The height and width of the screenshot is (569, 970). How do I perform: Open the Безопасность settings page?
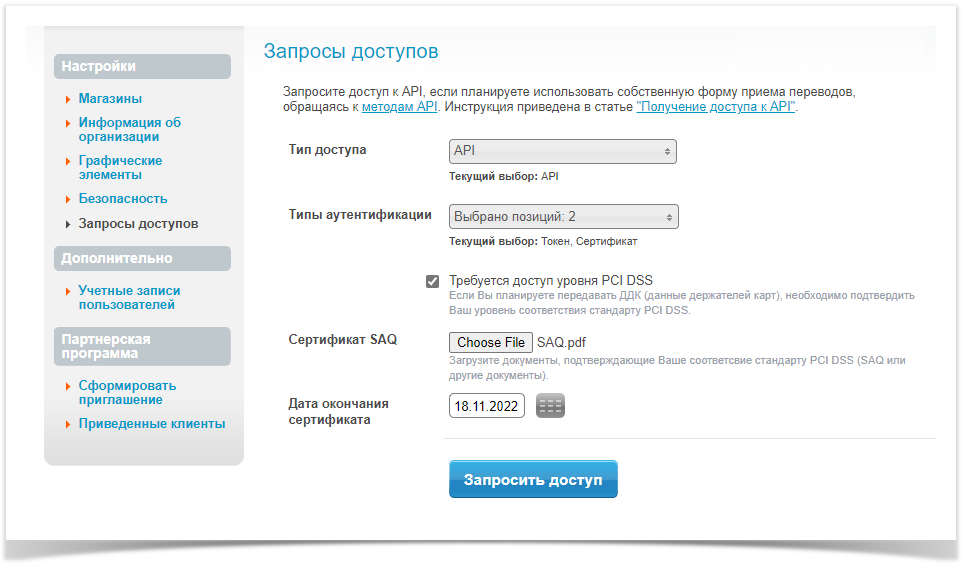pos(123,199)
